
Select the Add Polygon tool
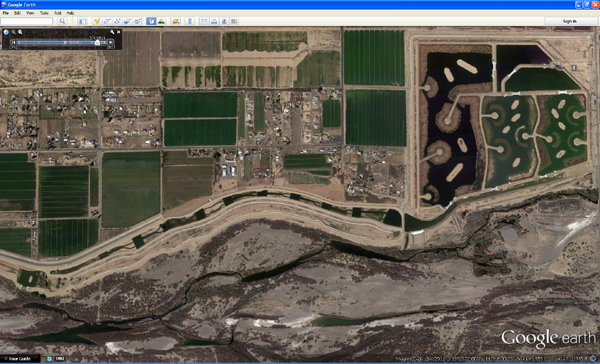tap(108, 21)
